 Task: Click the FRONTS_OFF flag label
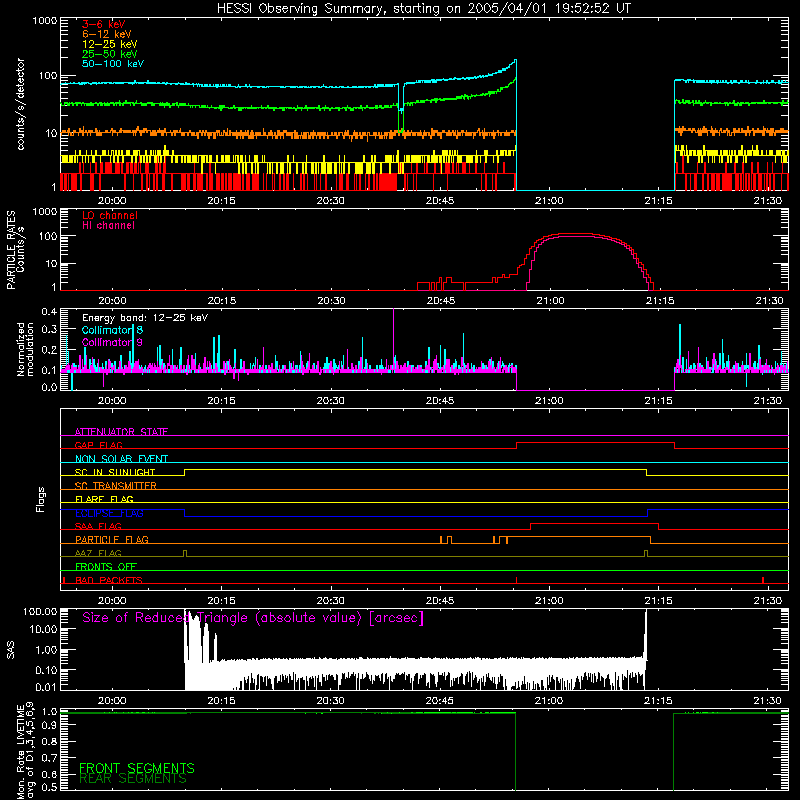(x=106, y=566)
